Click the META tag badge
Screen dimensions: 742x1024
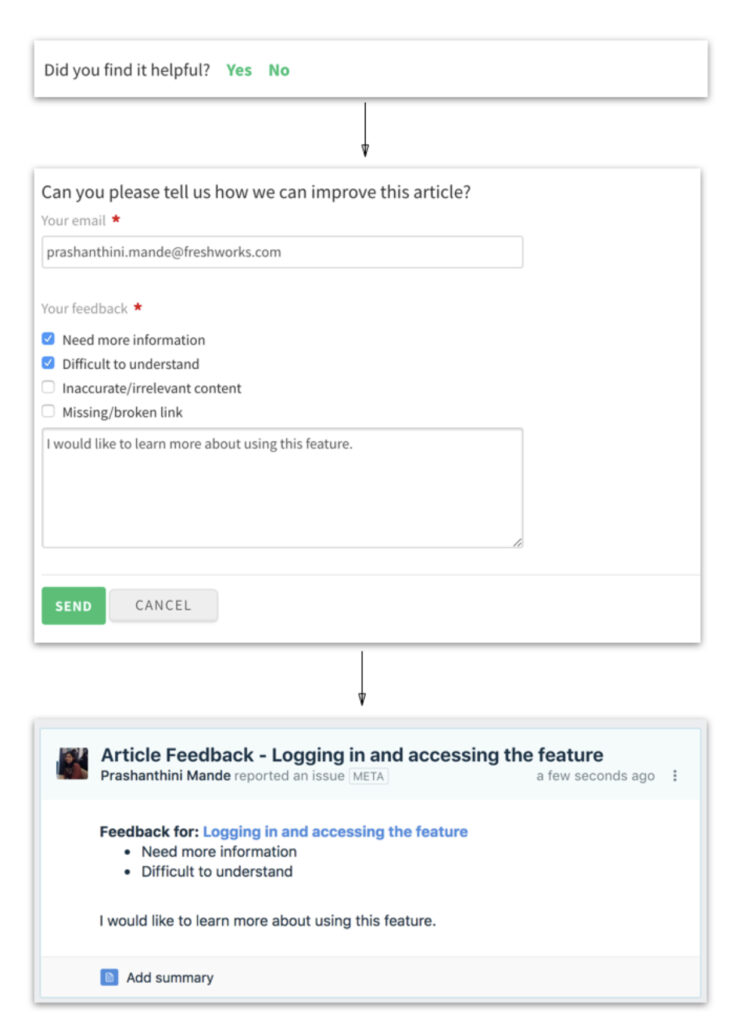point(368,776)
